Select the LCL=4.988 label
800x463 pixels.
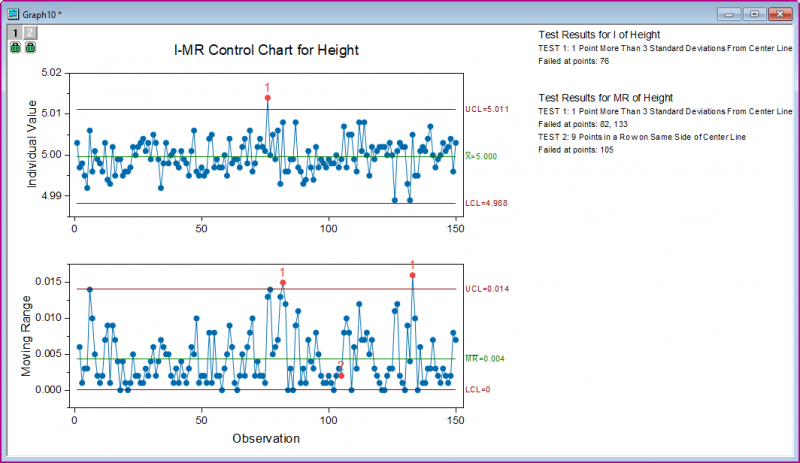pyautogui.click(x=487, y=203)
